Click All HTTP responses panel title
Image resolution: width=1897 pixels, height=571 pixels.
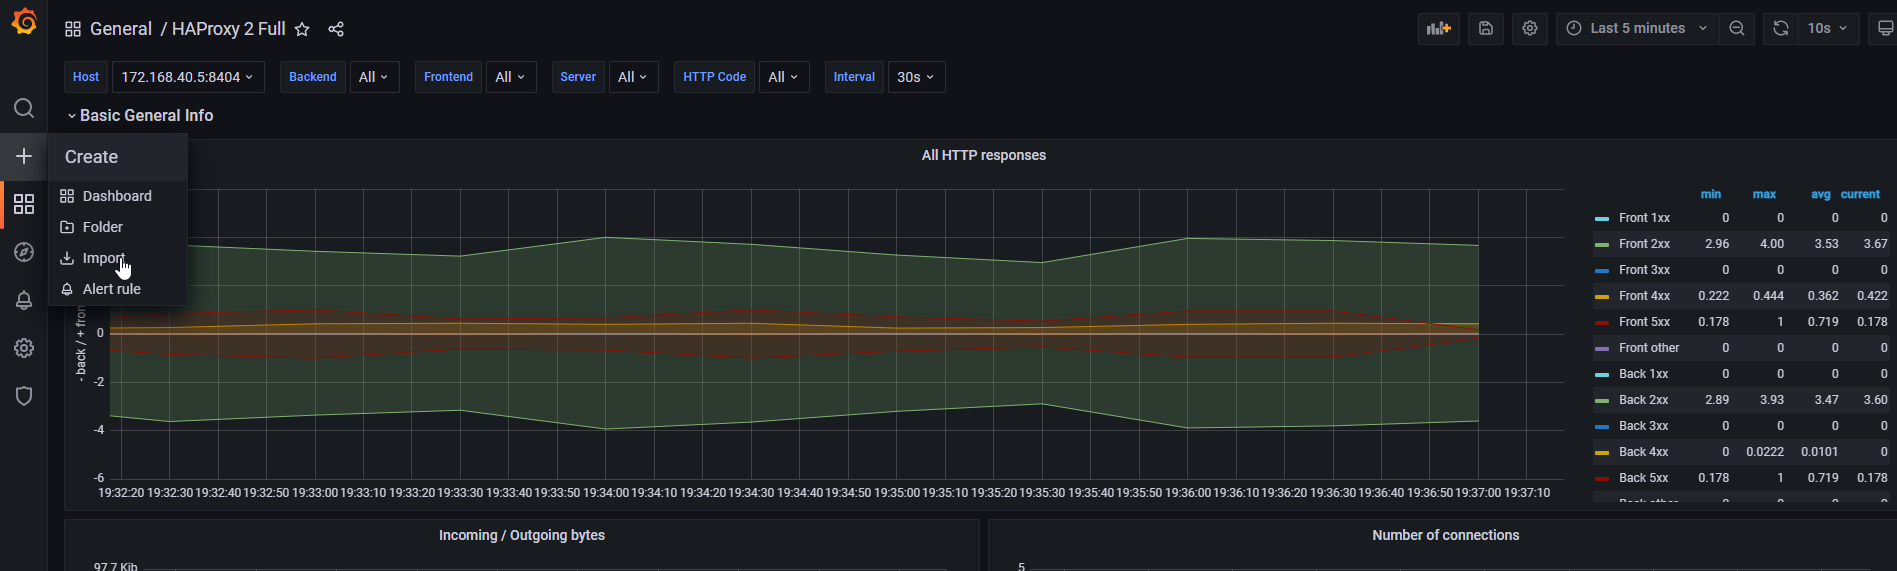tap(984, 155)
